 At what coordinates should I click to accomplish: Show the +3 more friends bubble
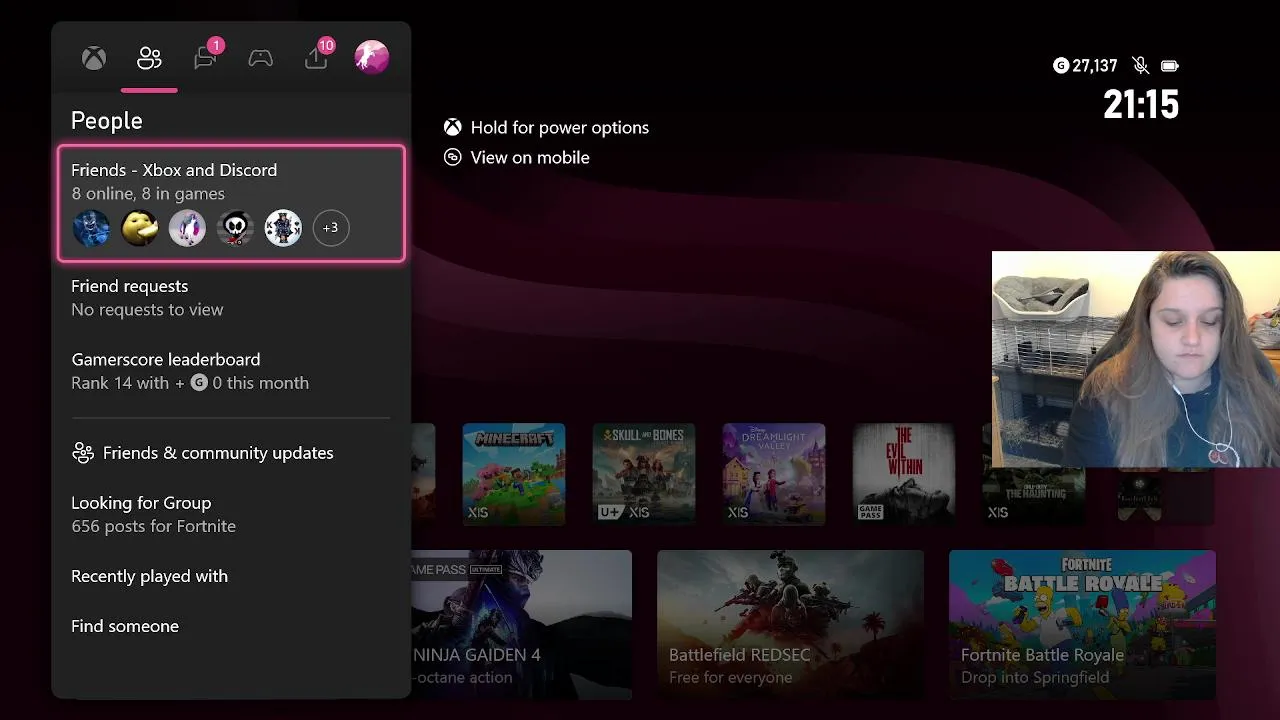click(x=331, y=228)
